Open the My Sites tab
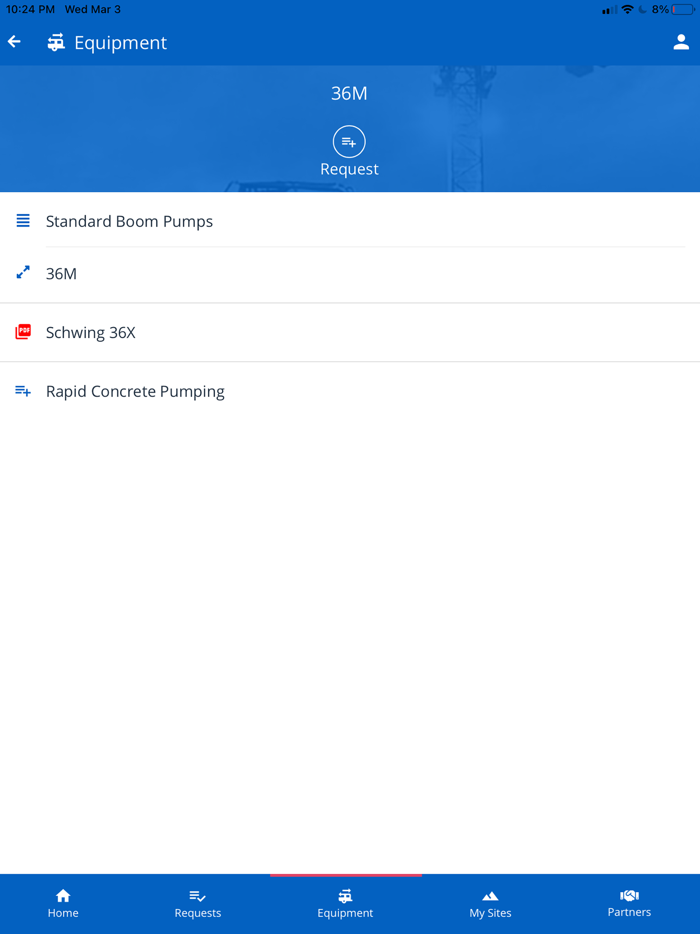The width and height of the screenshot is (700, 934). click(490, 904)
